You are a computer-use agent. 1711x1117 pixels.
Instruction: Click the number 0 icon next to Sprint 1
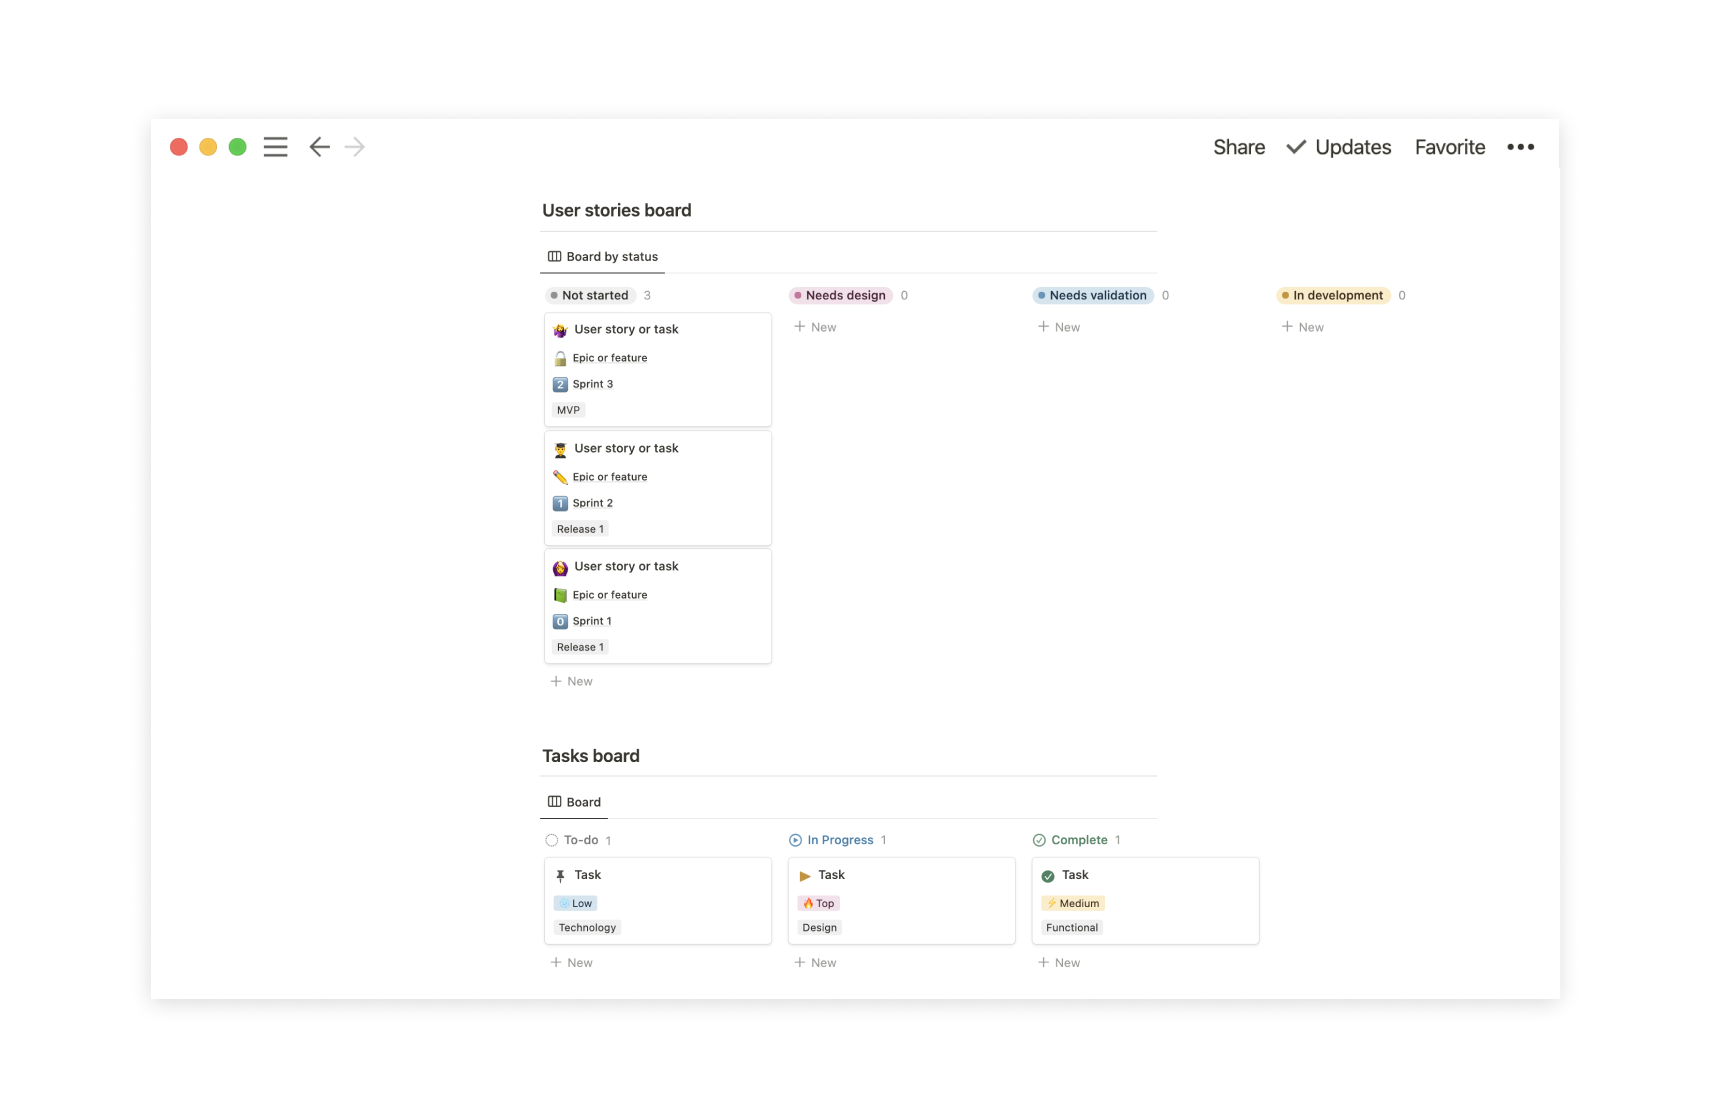(560, 621)
